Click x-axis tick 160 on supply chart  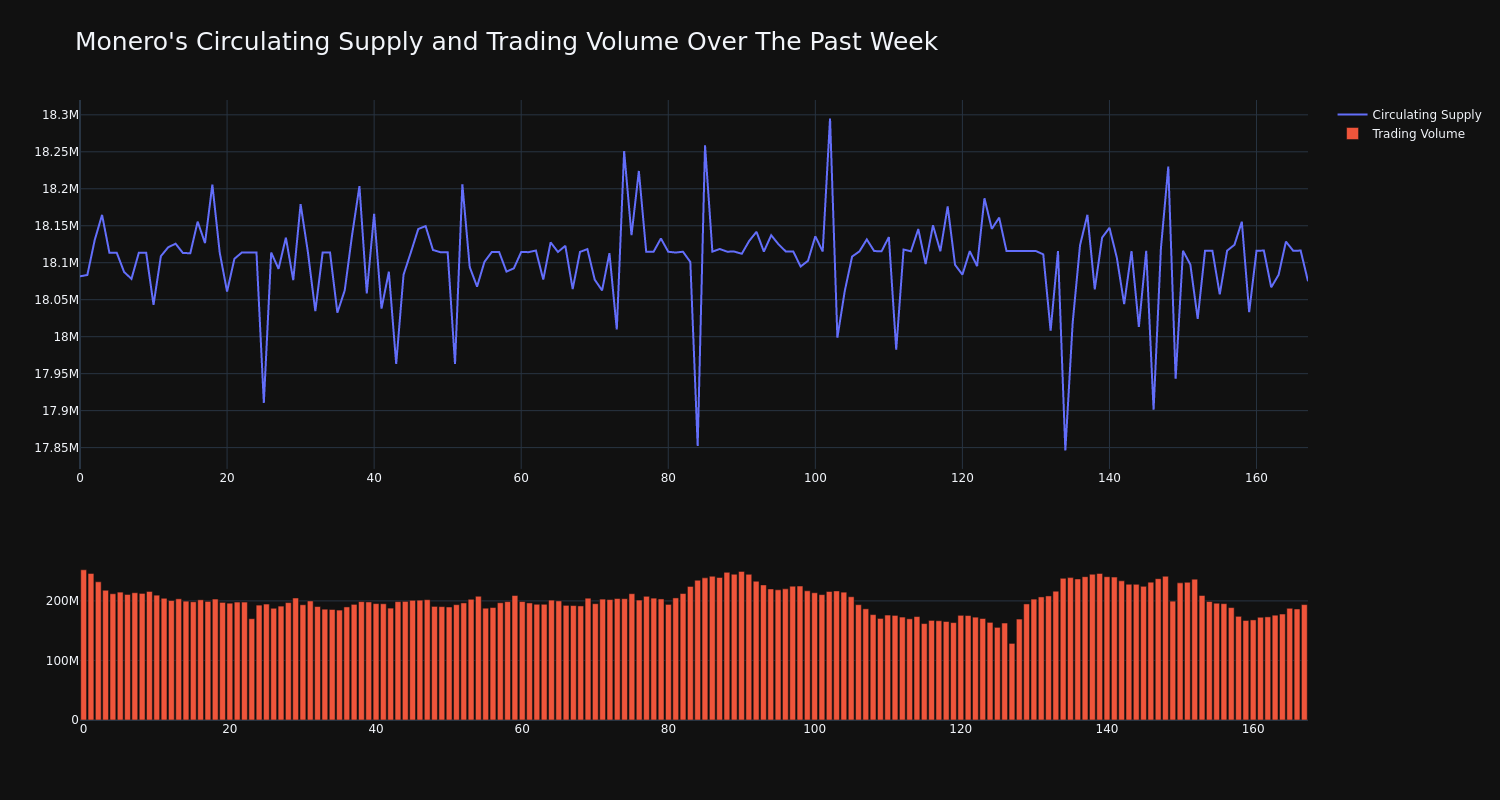tap(1256, 478)
